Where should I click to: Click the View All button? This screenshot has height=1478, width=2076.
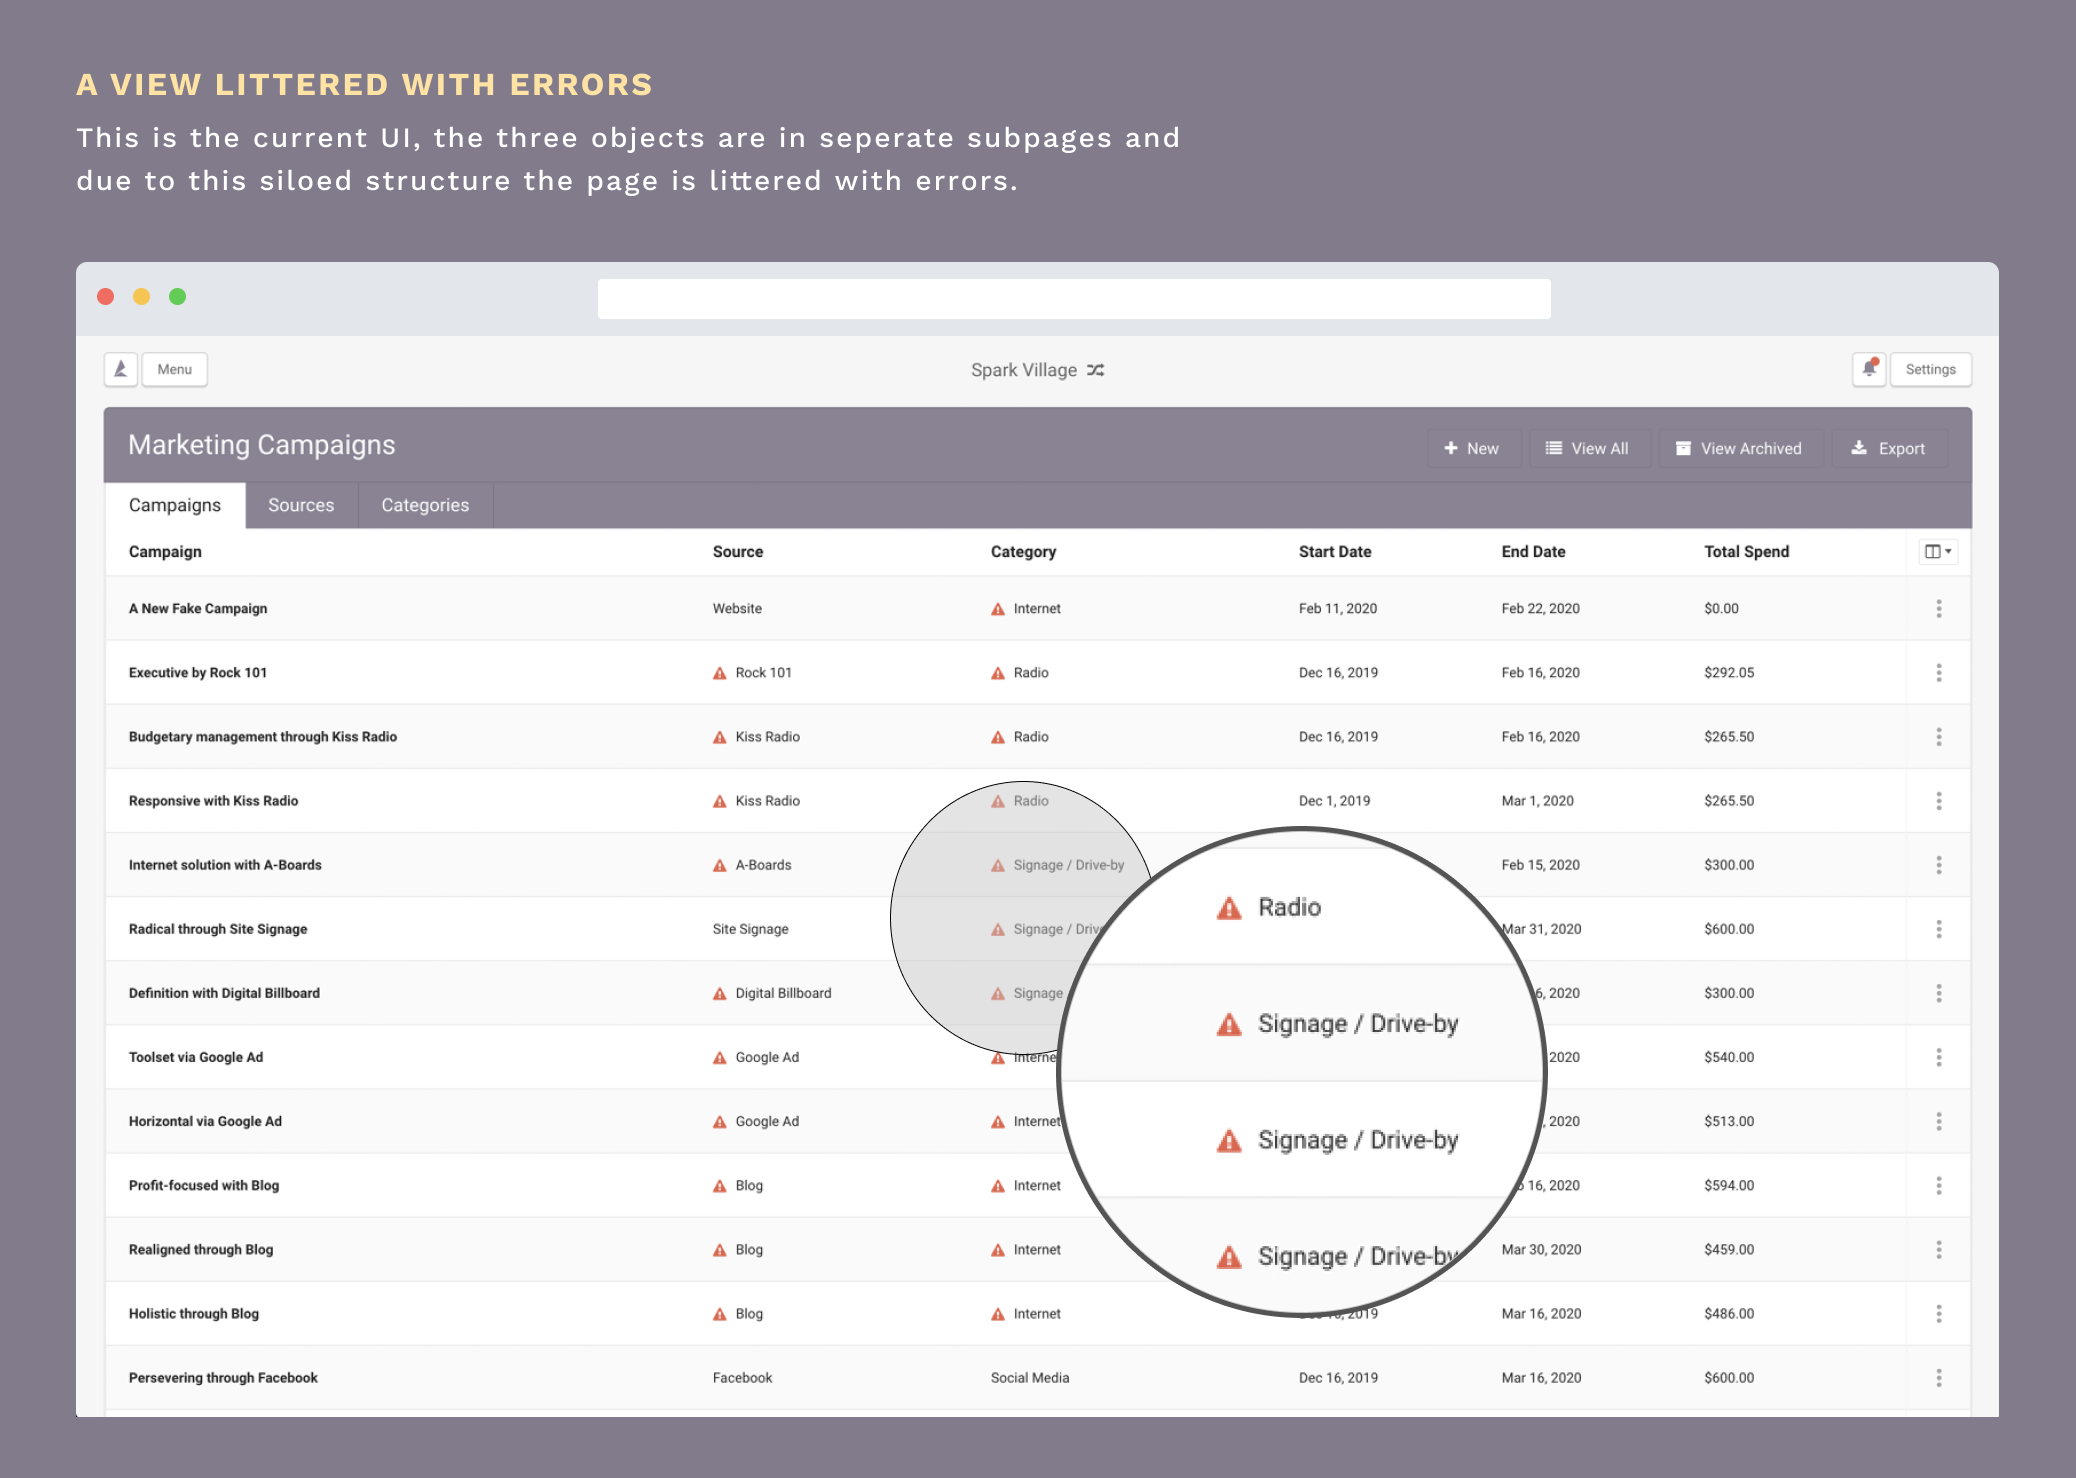(x=1590, y=448)
